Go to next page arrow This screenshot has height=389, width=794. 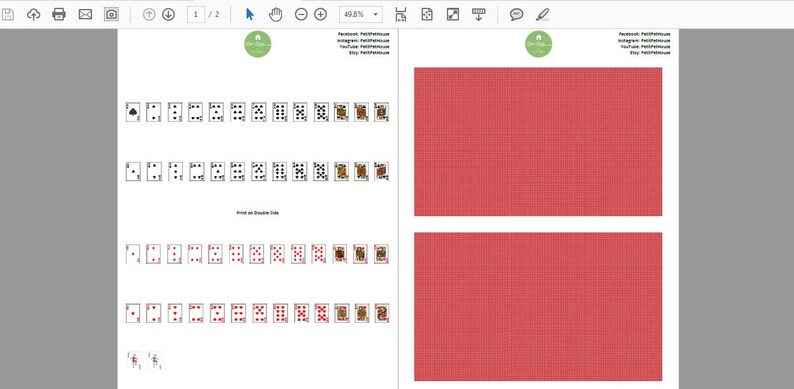[x=169, y=14]
